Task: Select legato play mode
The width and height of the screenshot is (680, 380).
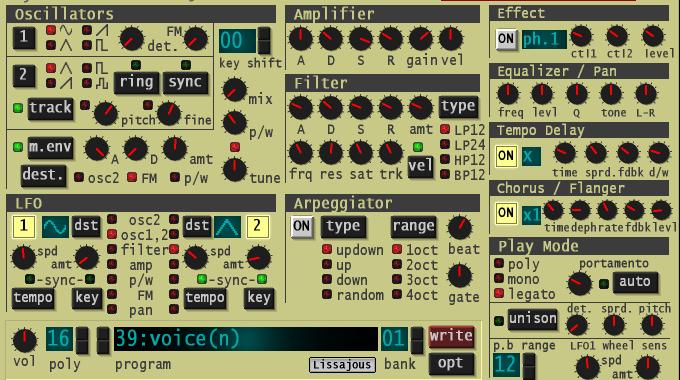Action: click(499, 293)
